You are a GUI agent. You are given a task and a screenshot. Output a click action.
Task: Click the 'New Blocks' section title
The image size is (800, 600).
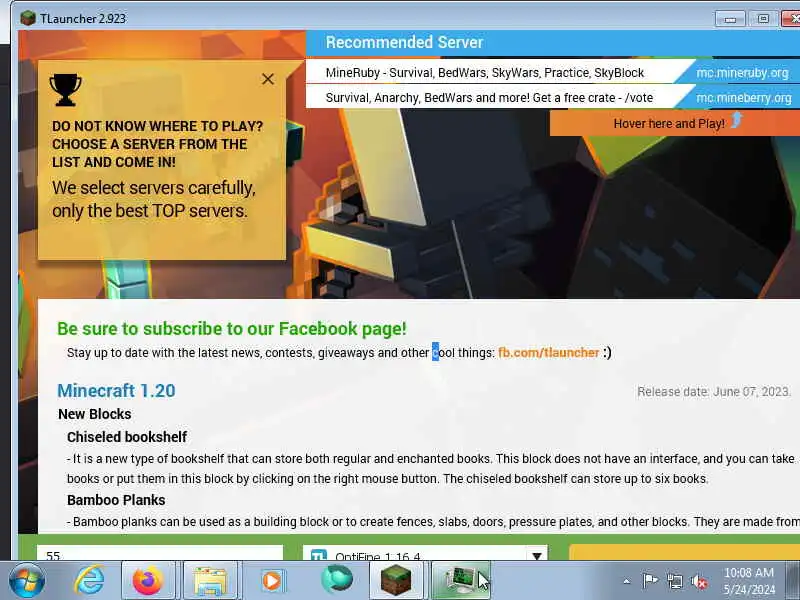click(94, 414)
